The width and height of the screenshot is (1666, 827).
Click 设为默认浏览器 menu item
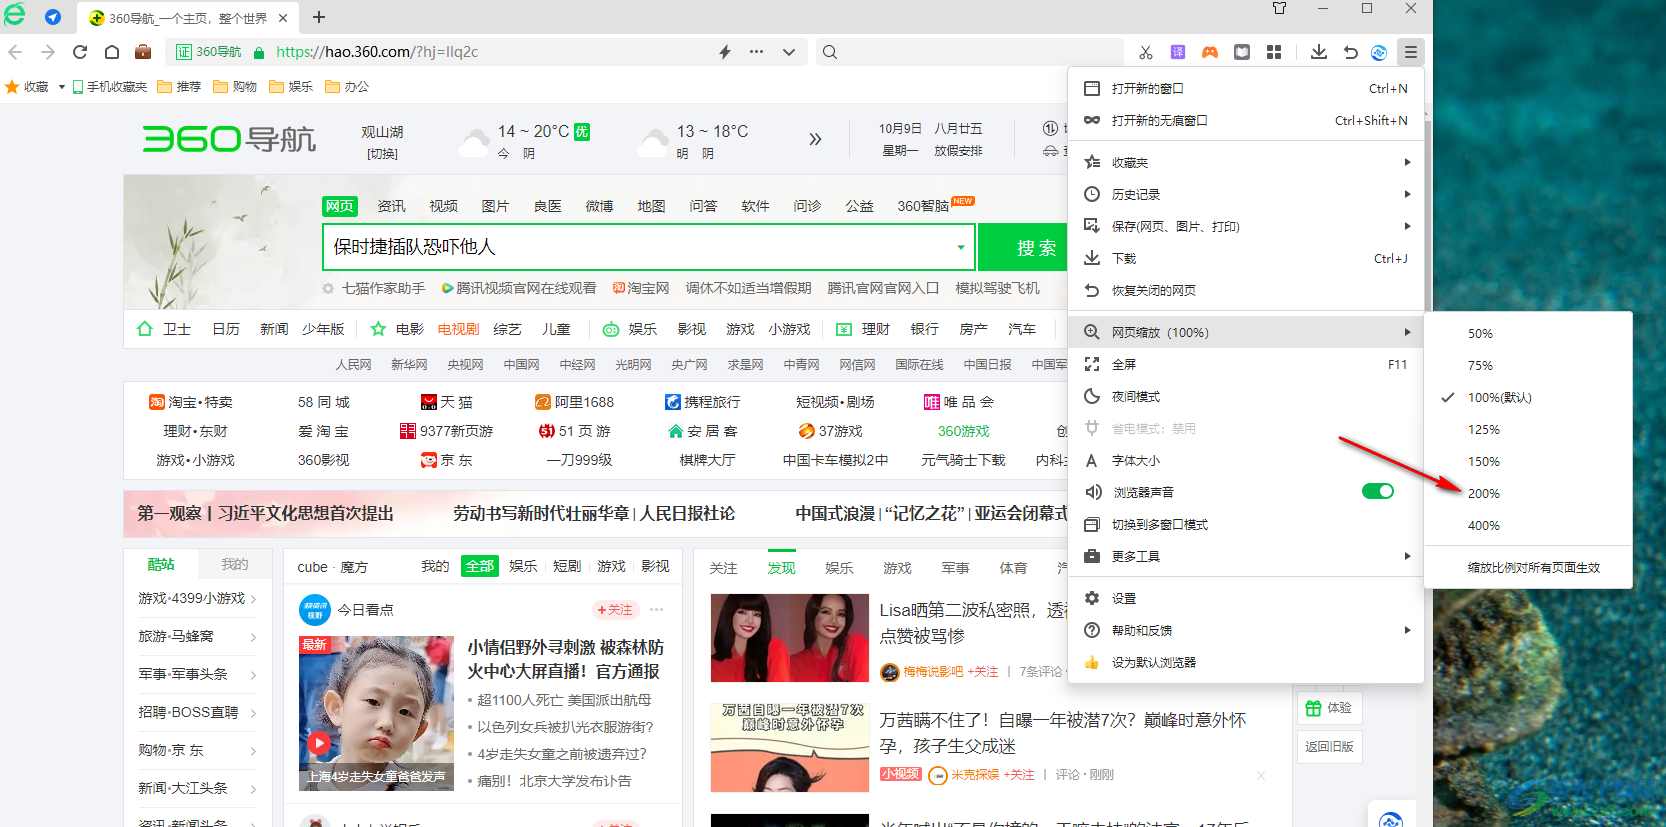pyautogui.click(x=1246, y=662)
